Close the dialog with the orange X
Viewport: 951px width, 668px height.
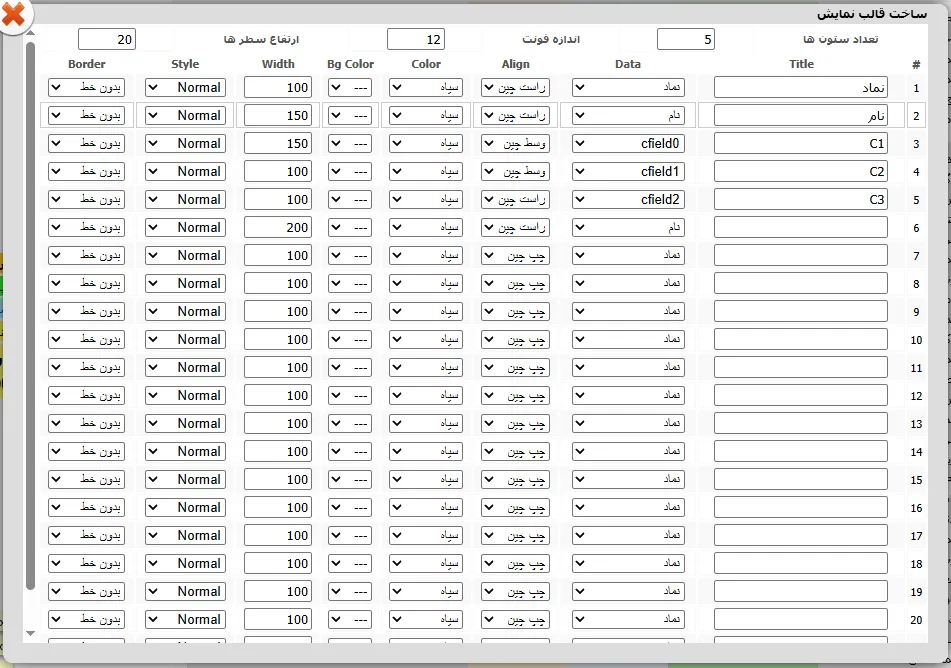(13, 15)
